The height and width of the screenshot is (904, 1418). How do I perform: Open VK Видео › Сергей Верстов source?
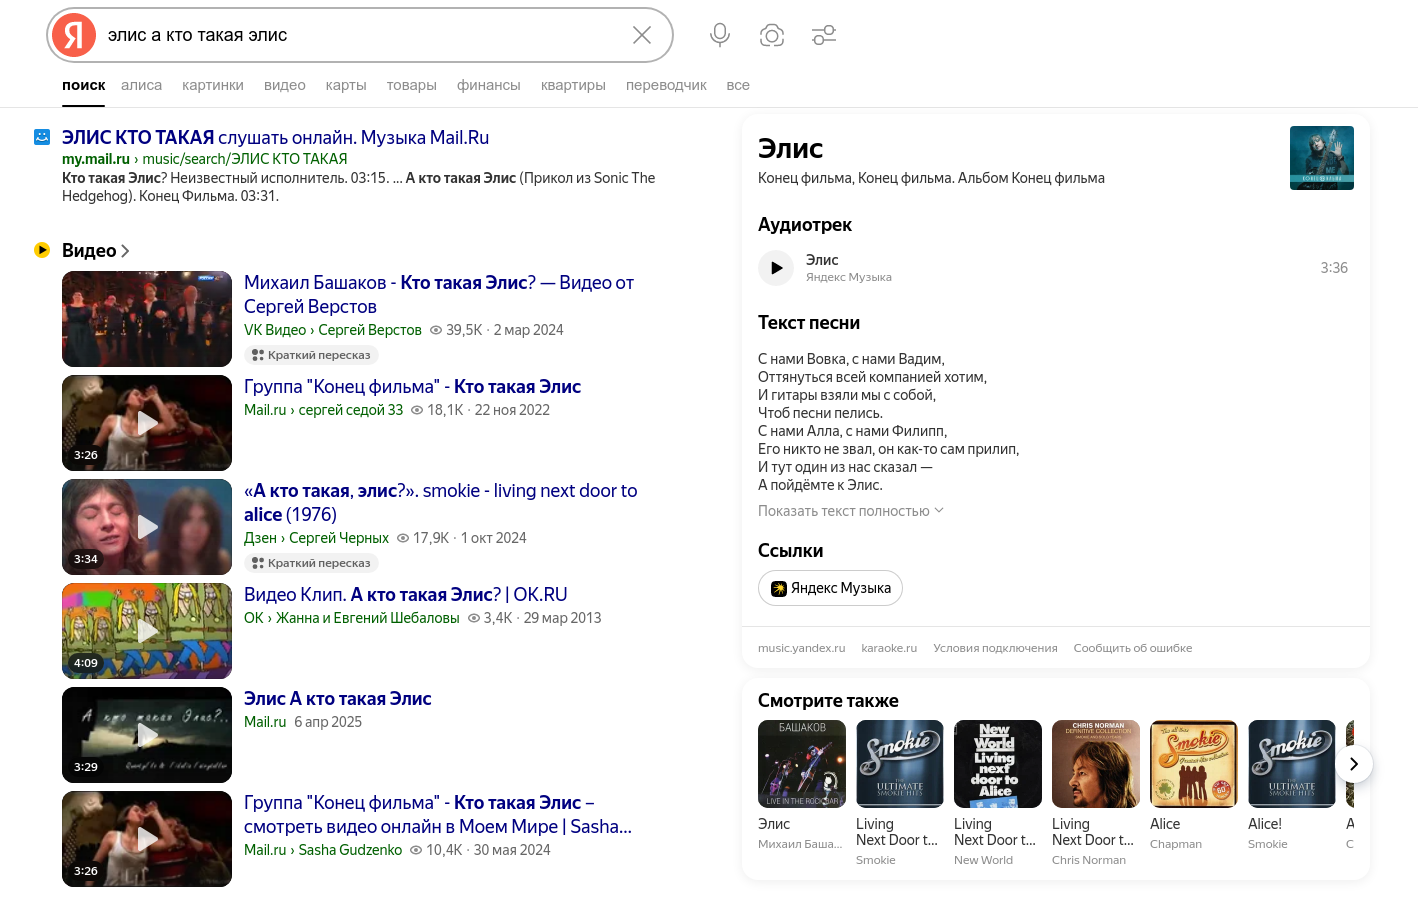(x=333, y=330)
